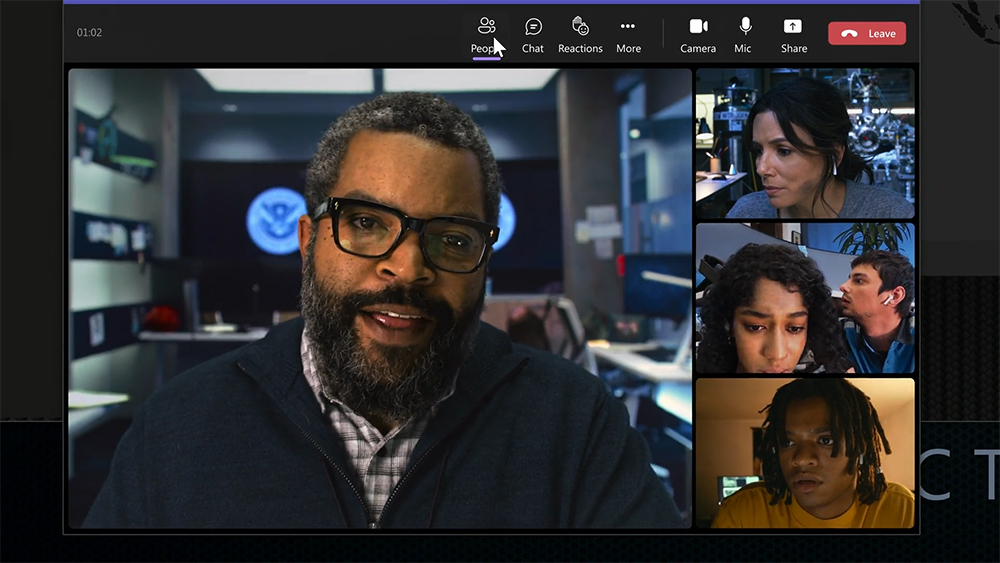The height and width of the screenshot is (563, 1000).
Task: Open the People panel
Action: coord(486,35)
